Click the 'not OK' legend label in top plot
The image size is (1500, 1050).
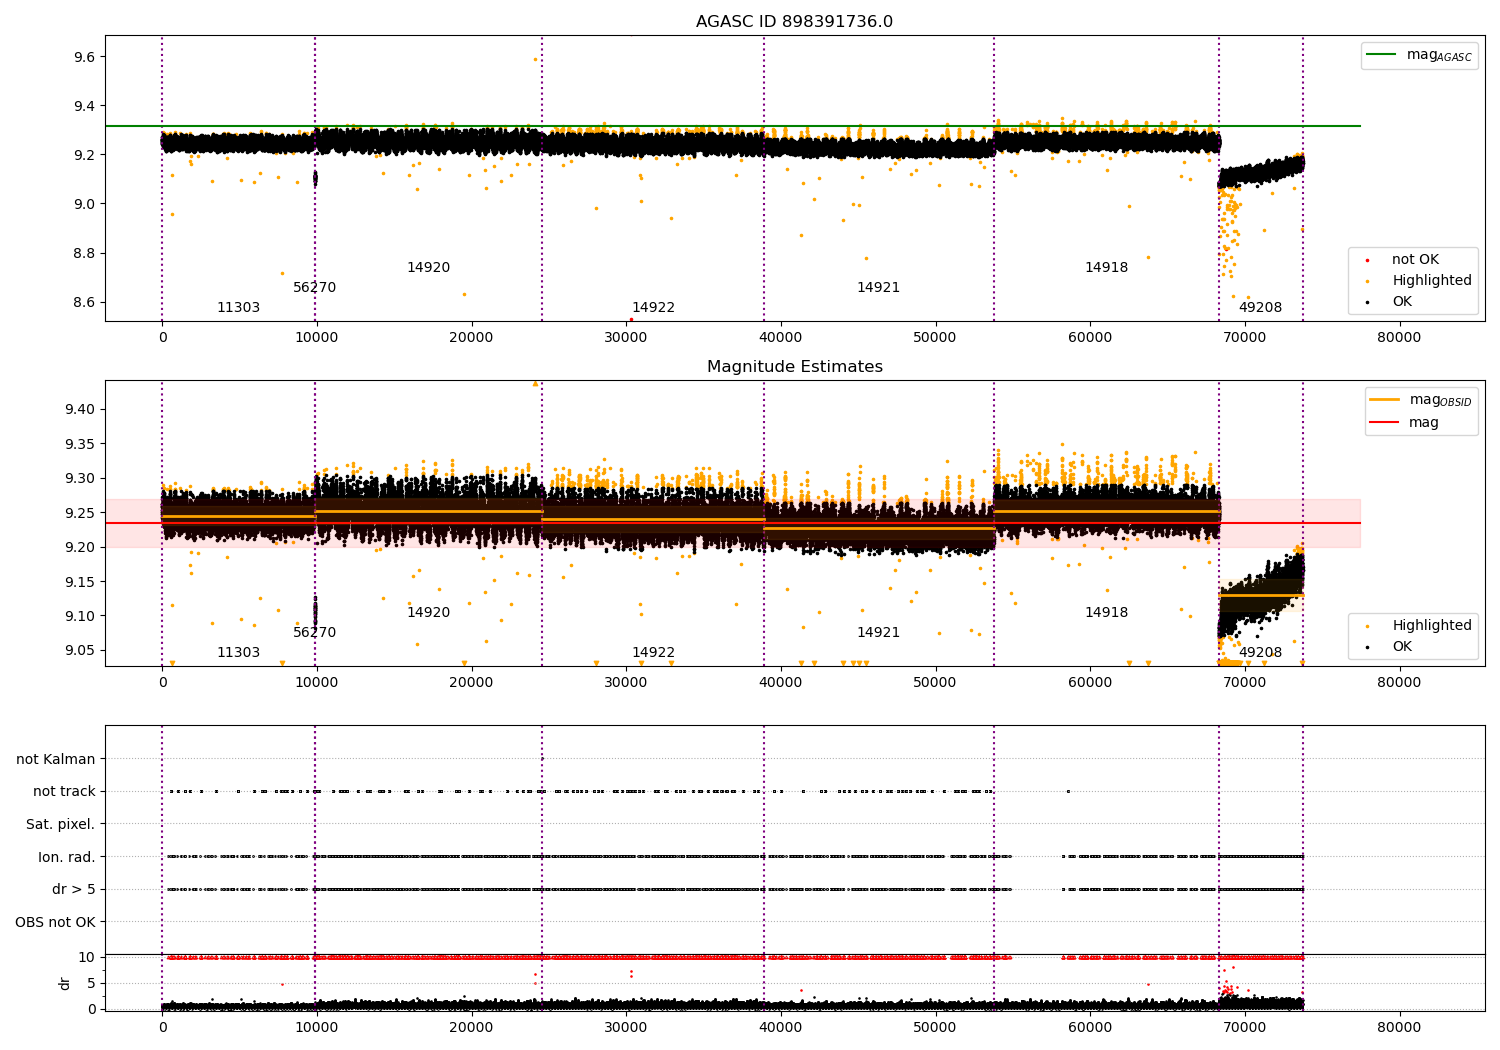pos(1415,260)
